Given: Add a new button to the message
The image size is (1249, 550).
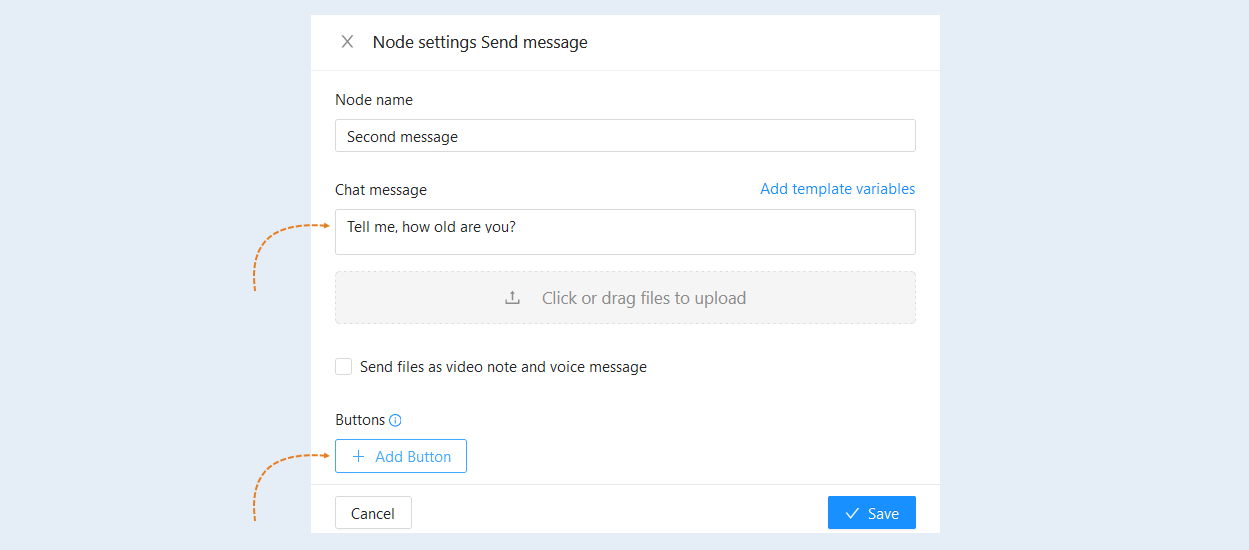Looking at the screenshot, I should pyautogui.click(x=400, y=457).
